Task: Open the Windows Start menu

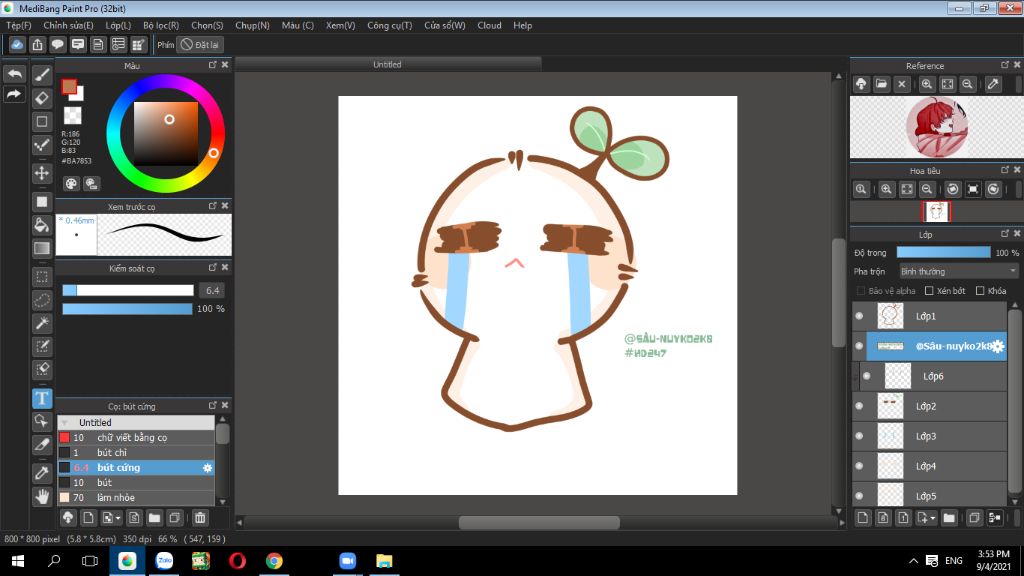Action: tap(18, 561)
